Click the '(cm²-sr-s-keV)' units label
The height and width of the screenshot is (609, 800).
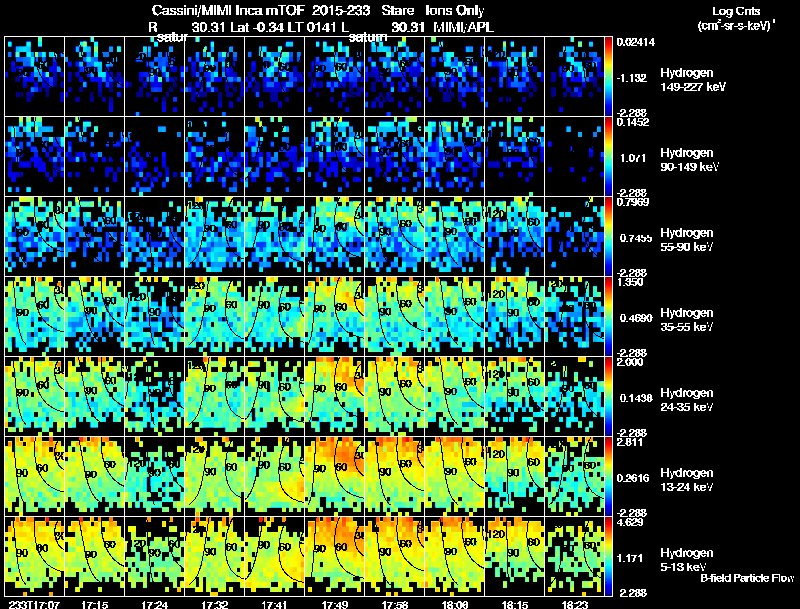tap(735, 26)
